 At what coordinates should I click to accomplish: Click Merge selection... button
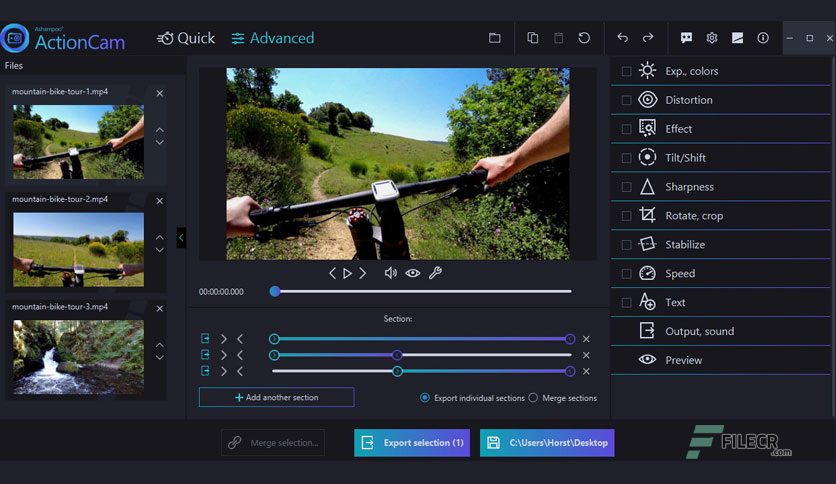coord(273,442)
